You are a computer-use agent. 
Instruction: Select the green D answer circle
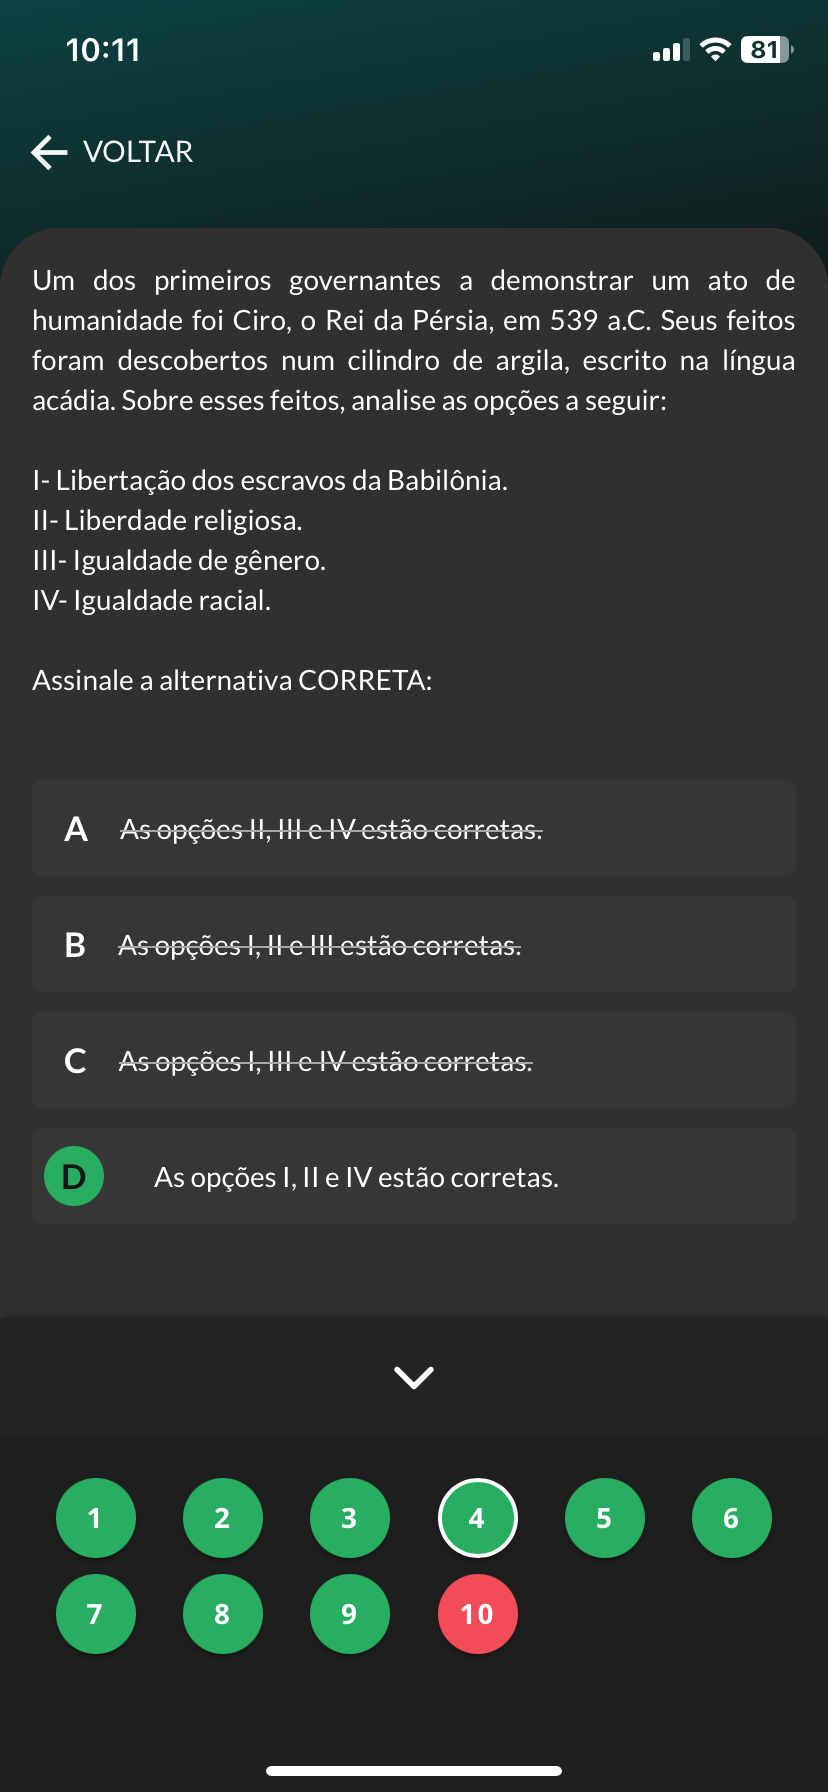pos(74,1176)
